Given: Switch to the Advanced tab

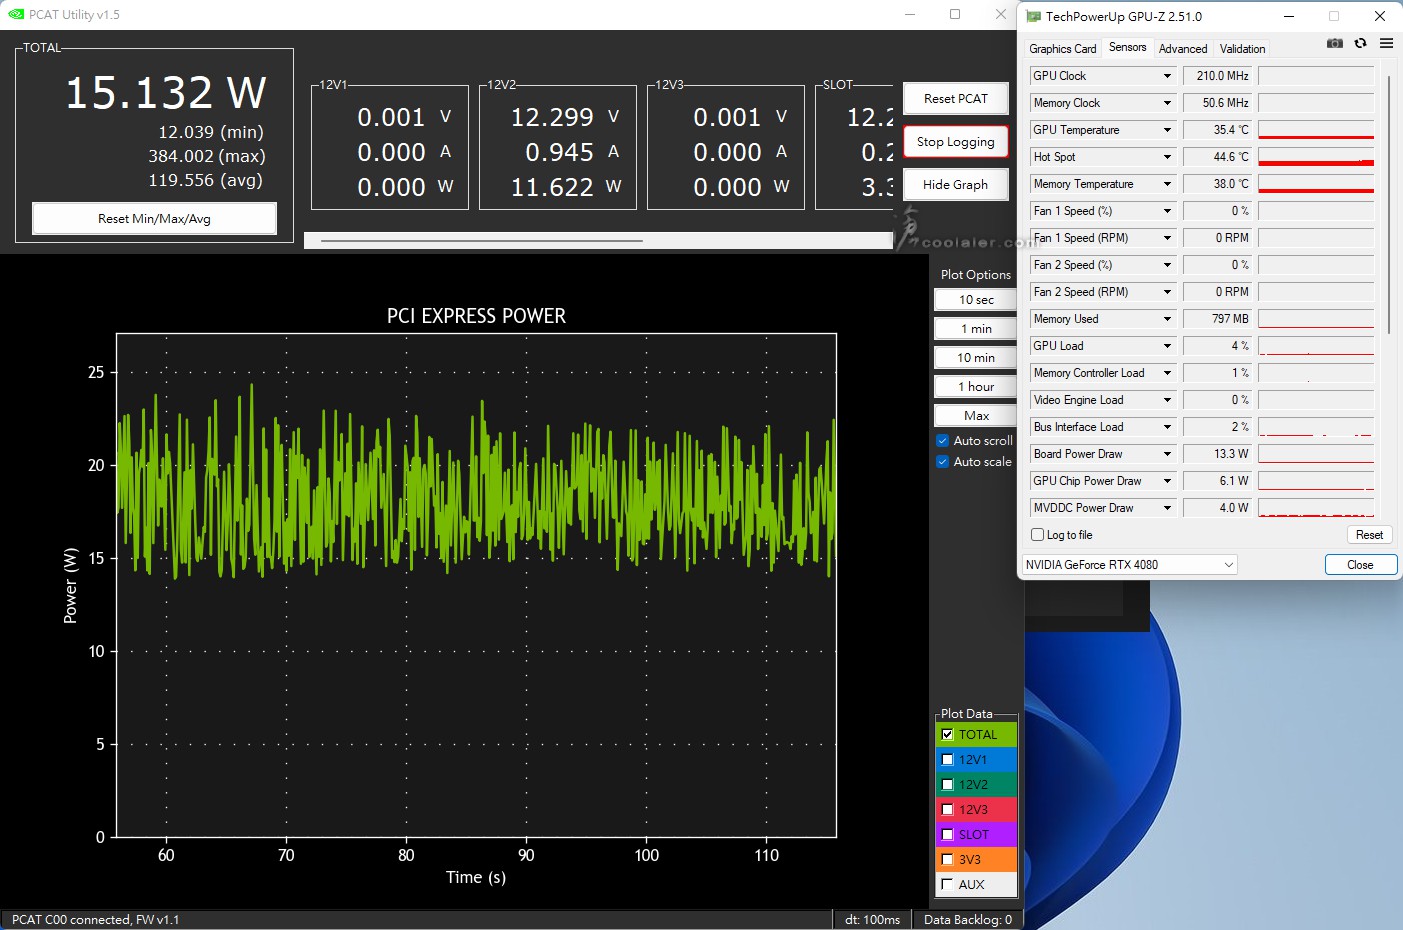Looking at the screenshot, I should (x=1183, y=48).
